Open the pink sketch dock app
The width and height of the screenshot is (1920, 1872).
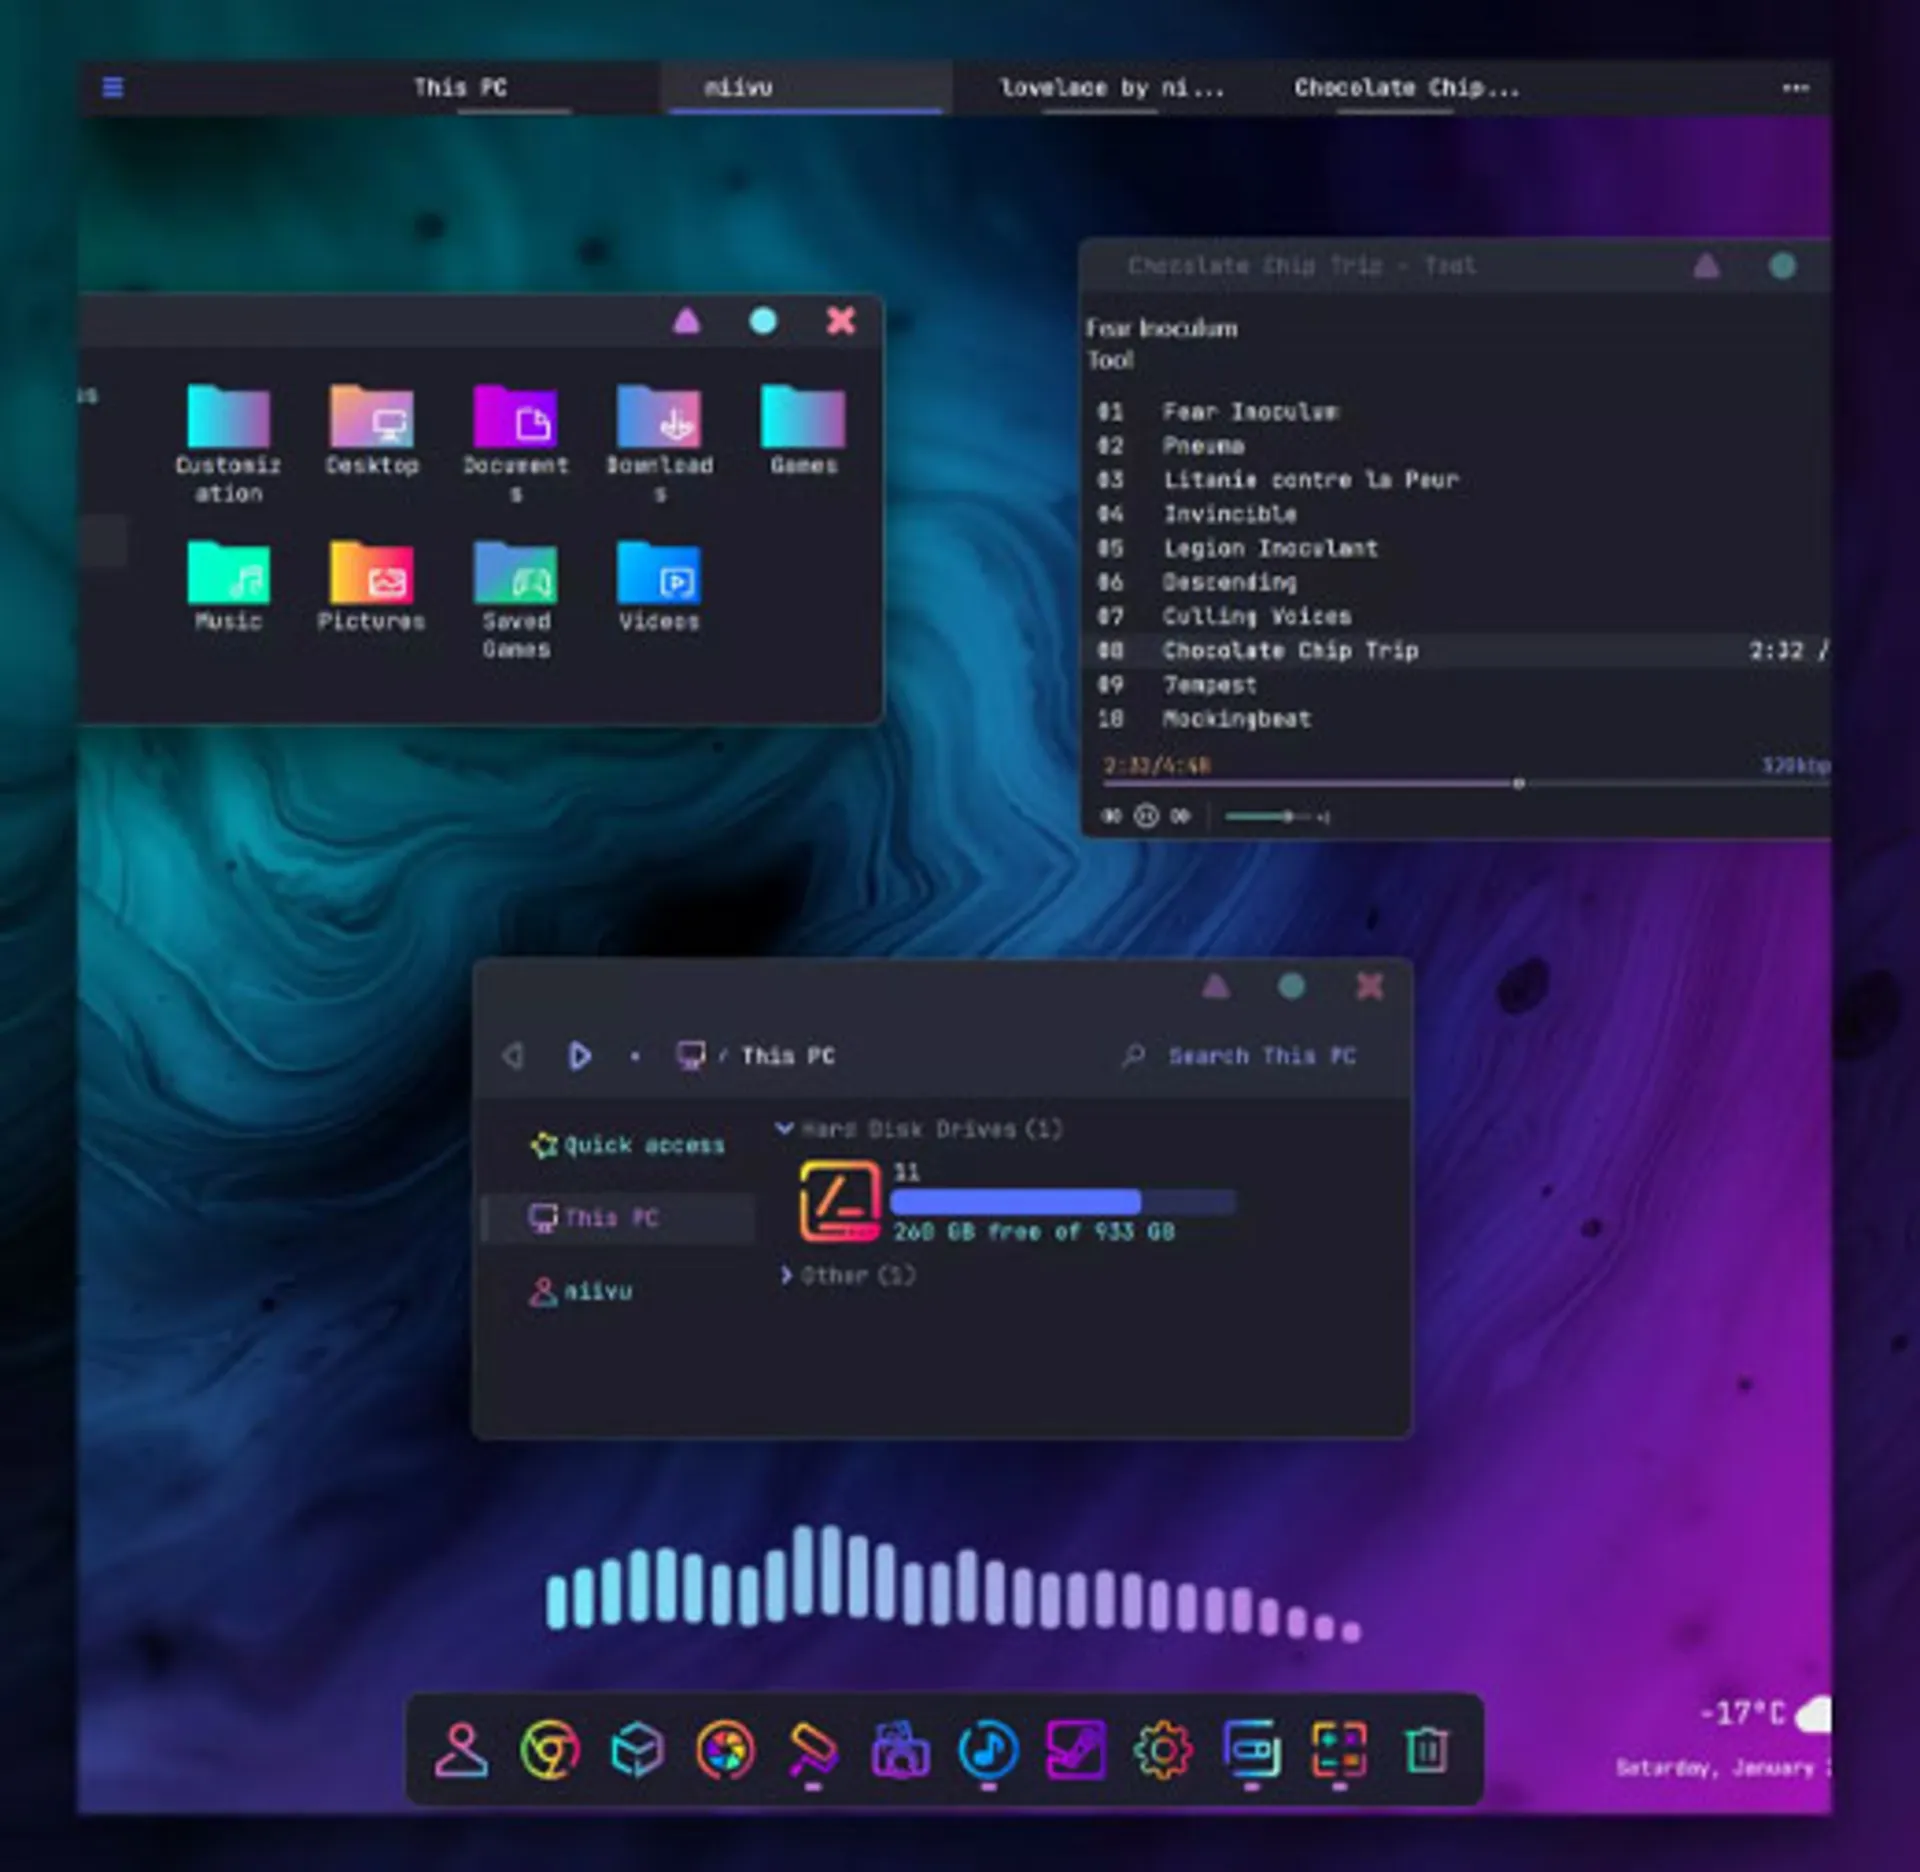tap(1076, 1750)
